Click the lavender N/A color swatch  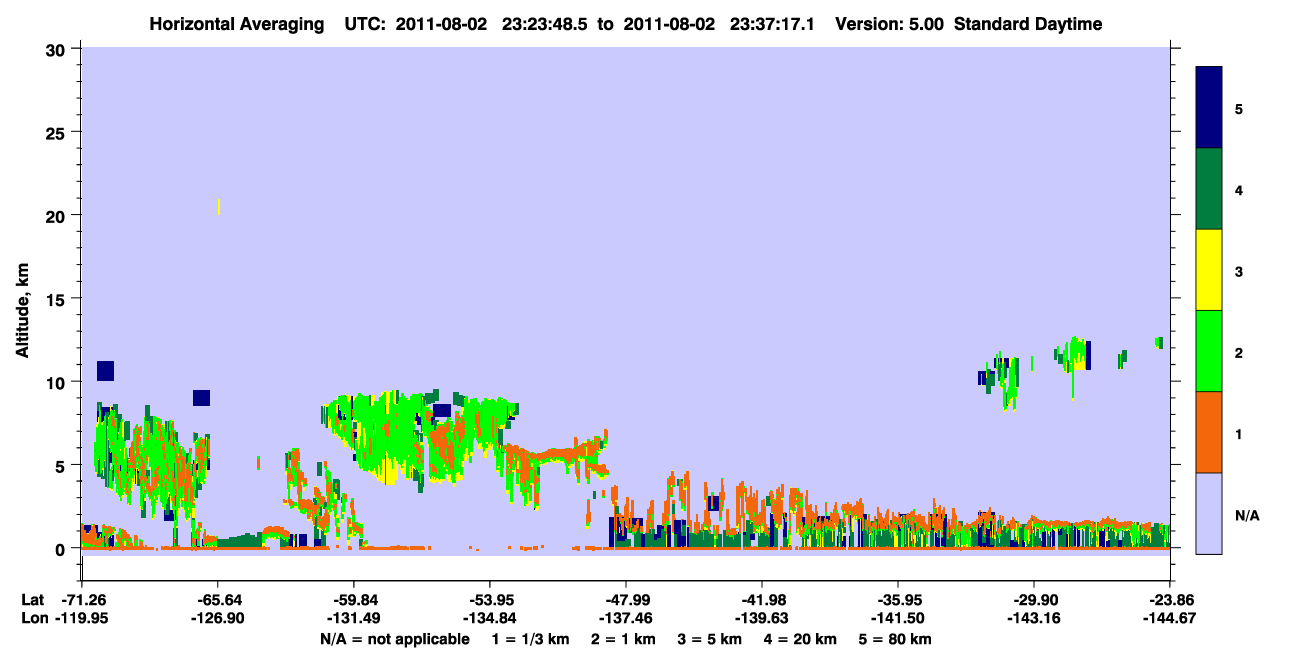tap(1209, 512)
